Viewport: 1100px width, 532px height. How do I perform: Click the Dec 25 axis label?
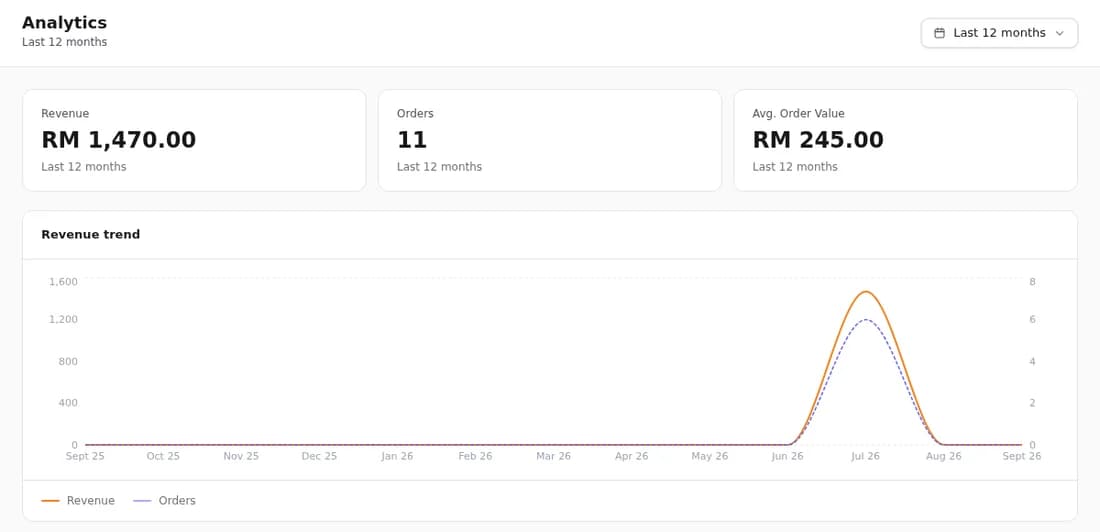pos(319,456)
